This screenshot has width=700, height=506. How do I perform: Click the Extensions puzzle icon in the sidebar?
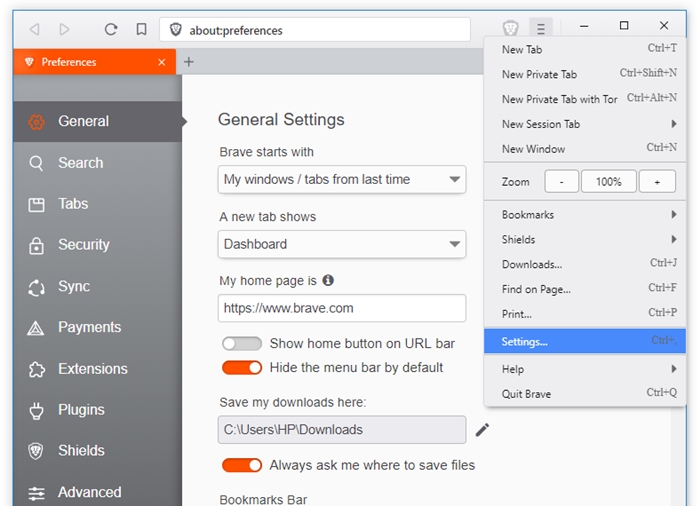[x=37, y=369]
